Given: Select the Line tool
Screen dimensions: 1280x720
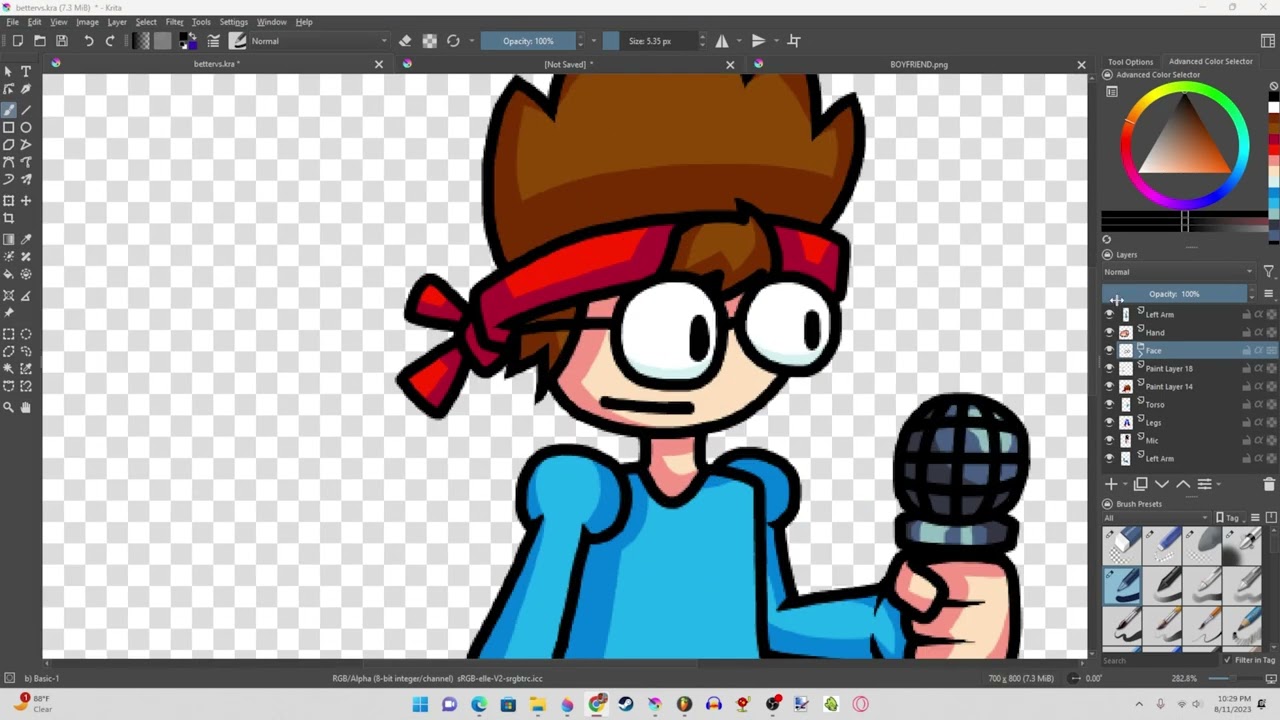Looking at the screenshot, I should tap(26, 110).
